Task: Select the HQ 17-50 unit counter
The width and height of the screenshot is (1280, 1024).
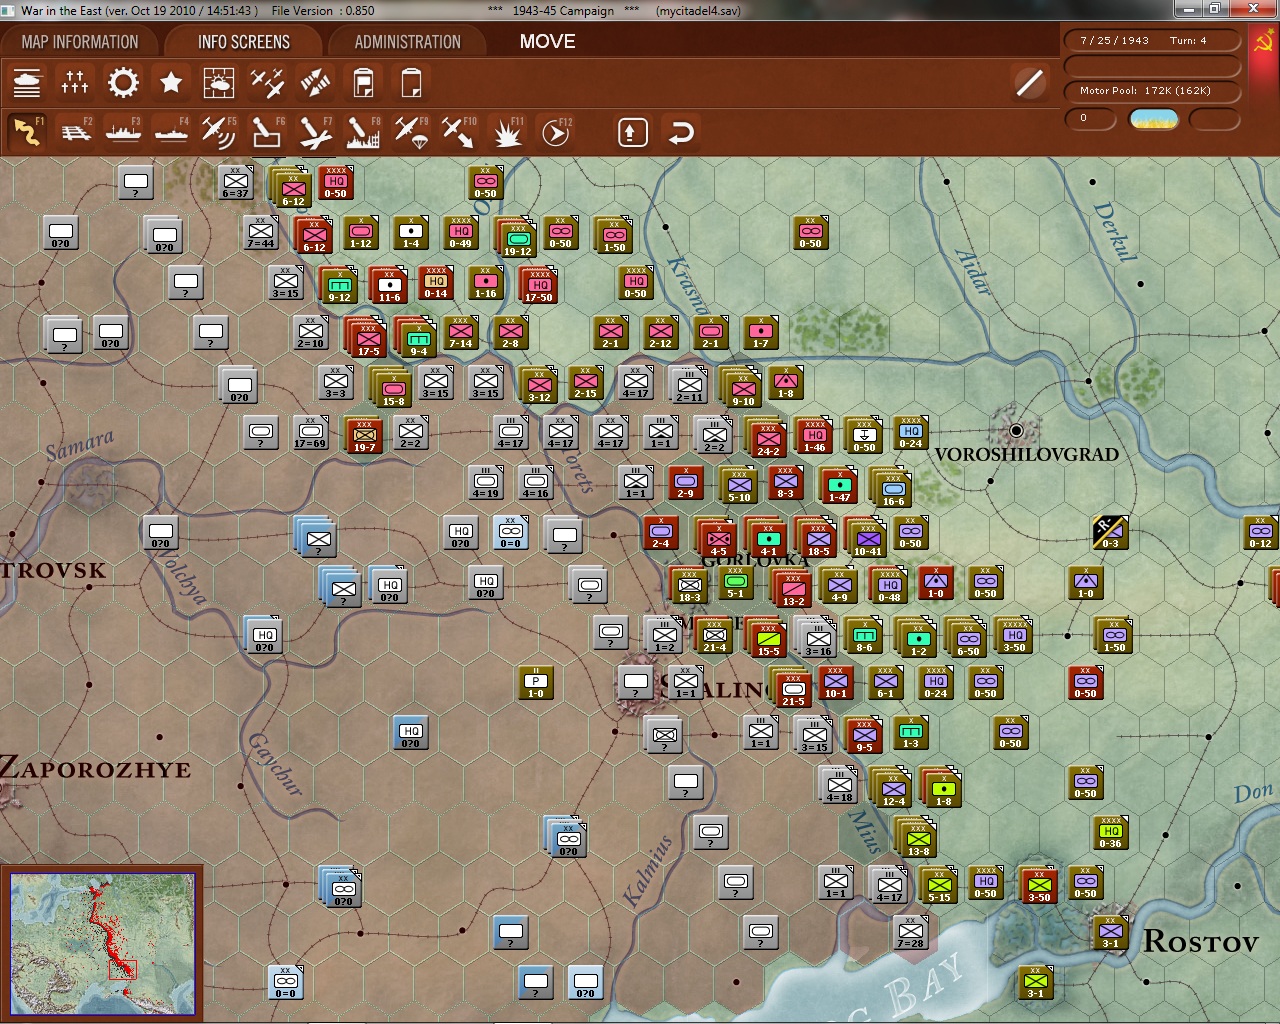Action: (539, 285)
